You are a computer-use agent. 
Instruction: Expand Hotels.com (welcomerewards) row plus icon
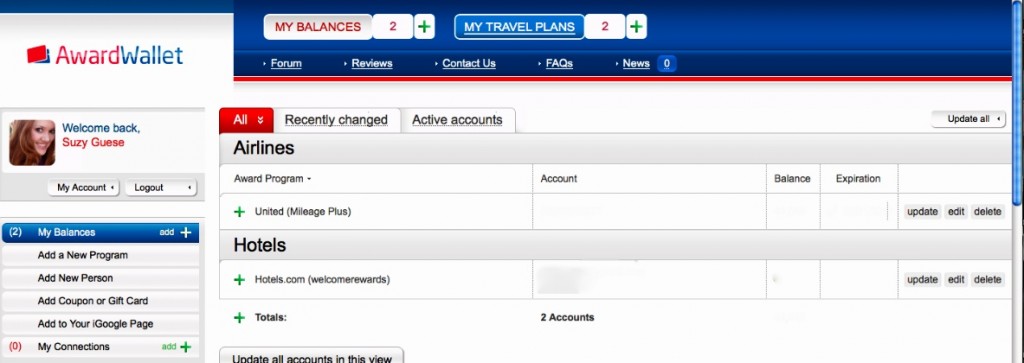240,279
